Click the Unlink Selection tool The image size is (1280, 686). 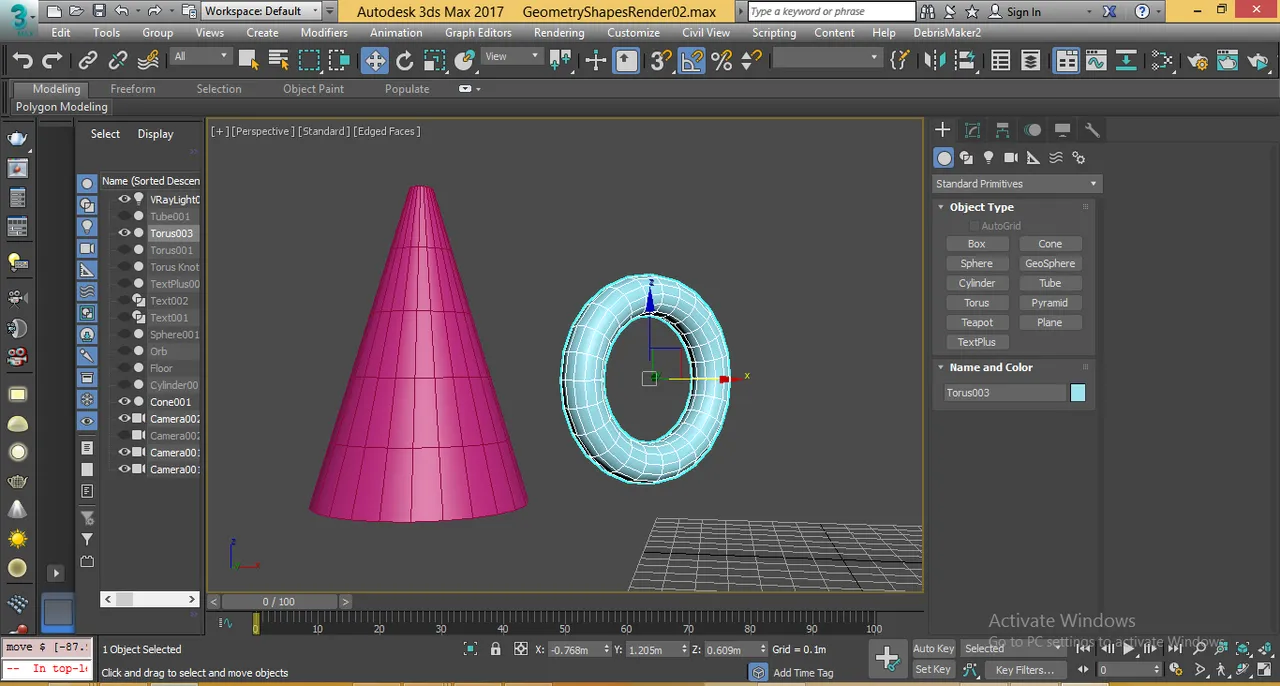pyautogui.click(x=118, y=61)
